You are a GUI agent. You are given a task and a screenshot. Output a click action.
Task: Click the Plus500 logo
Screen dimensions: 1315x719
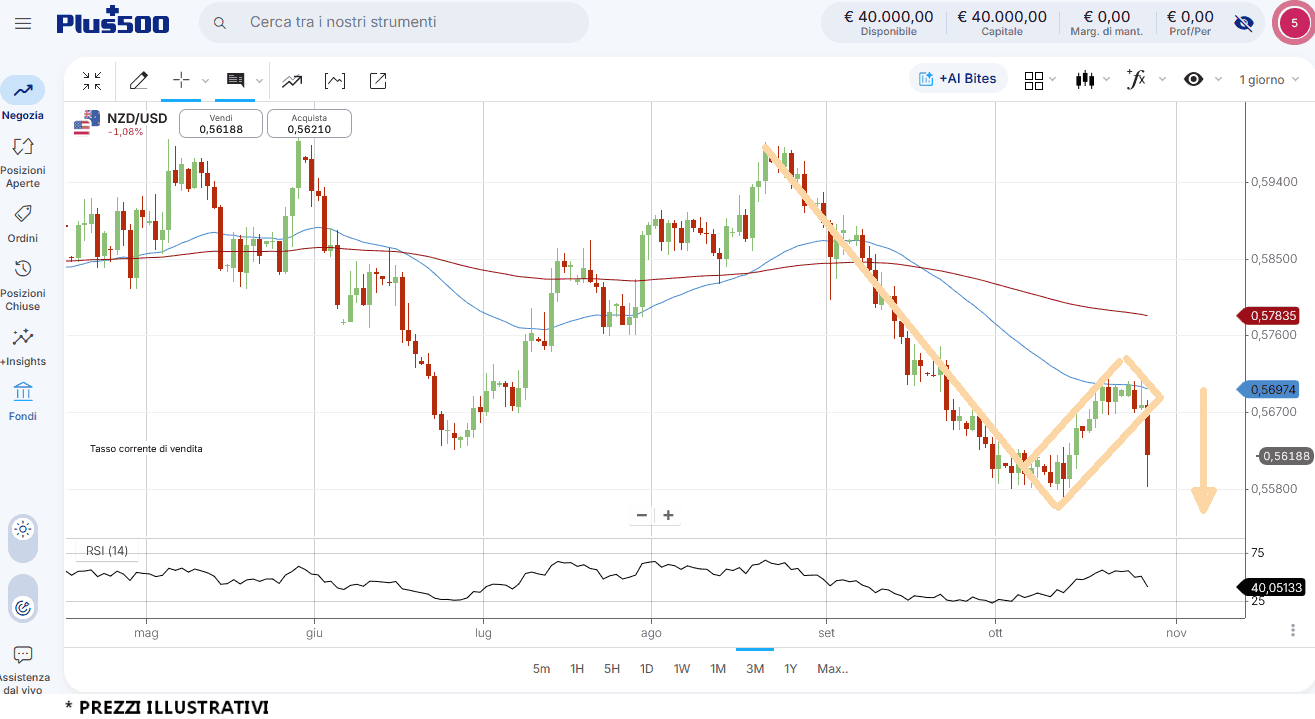coord(113,21)
